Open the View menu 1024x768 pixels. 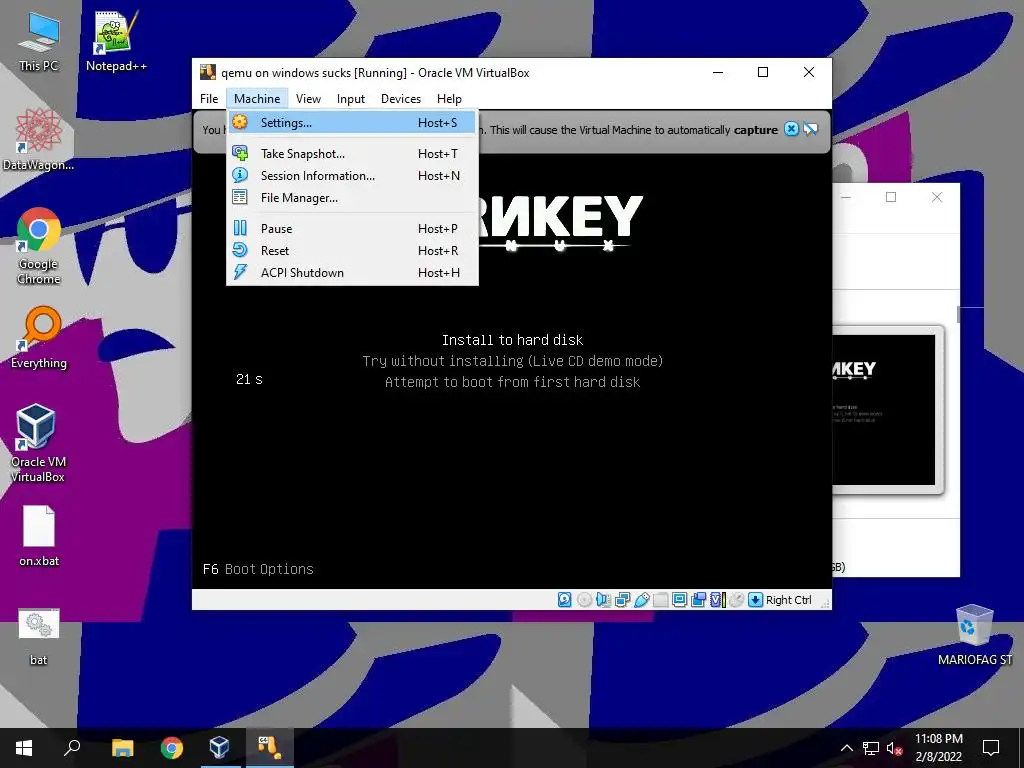point(308,99)
